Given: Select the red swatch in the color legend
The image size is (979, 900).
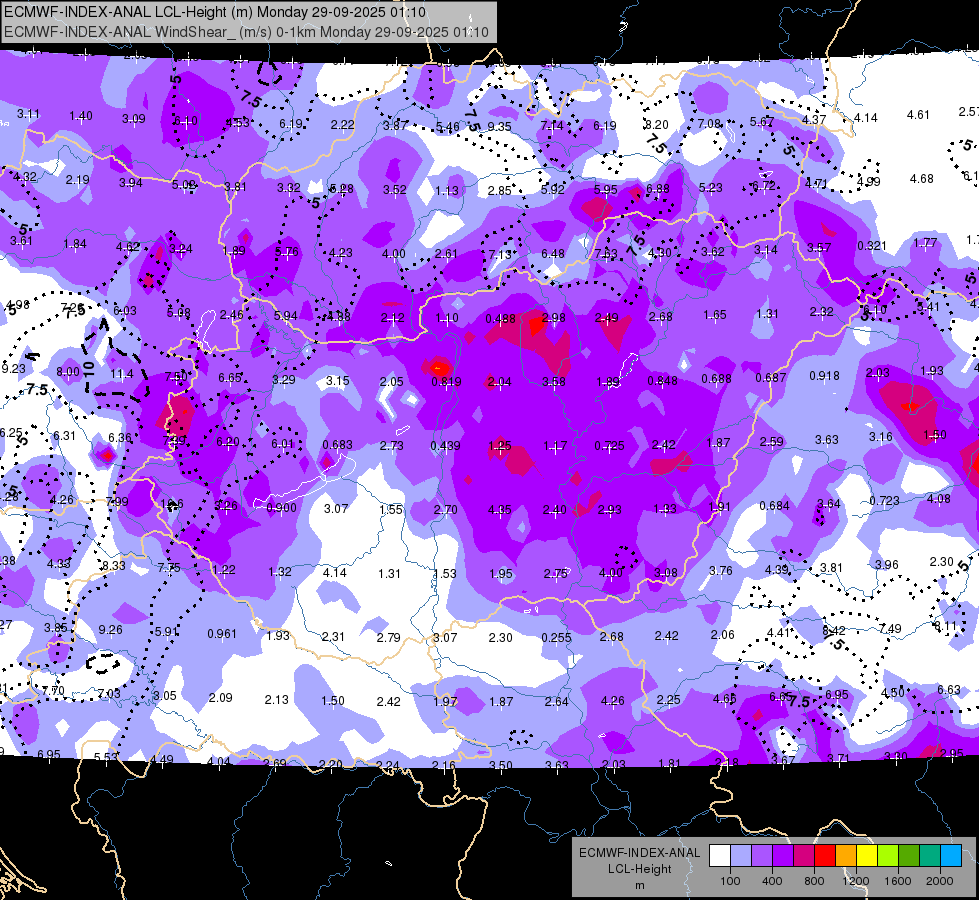Looking at the screenshot, I should tap(825, 856).
